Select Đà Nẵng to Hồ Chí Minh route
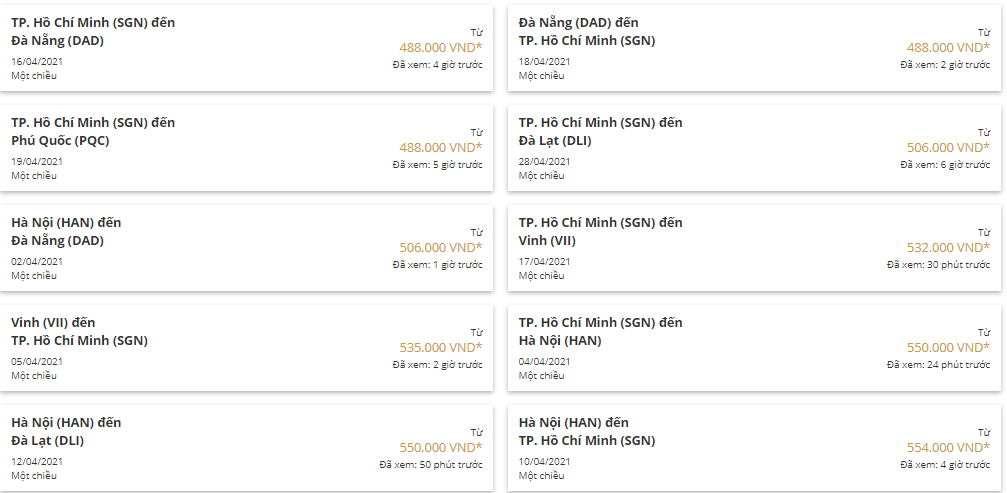This screenshot has height=493, width=1007. [587, 31]
